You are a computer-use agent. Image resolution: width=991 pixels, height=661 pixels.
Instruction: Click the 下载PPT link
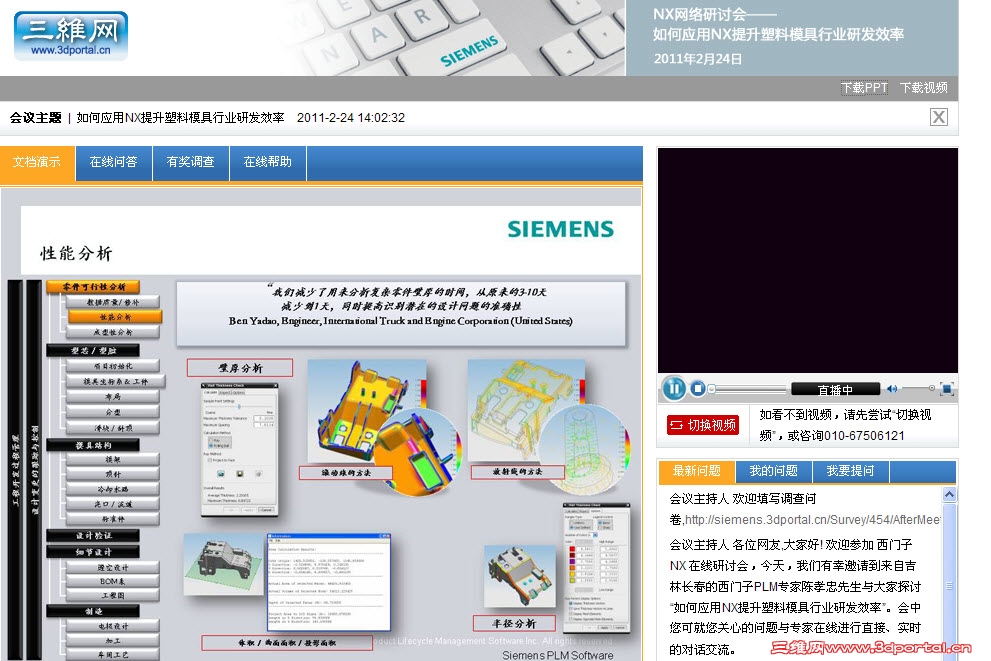pyautogui.click(x=864, y=88)
